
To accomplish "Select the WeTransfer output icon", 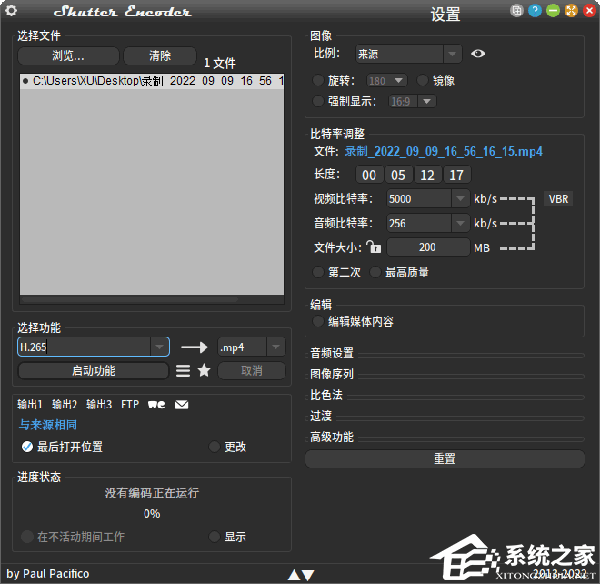I will (157, 404).
